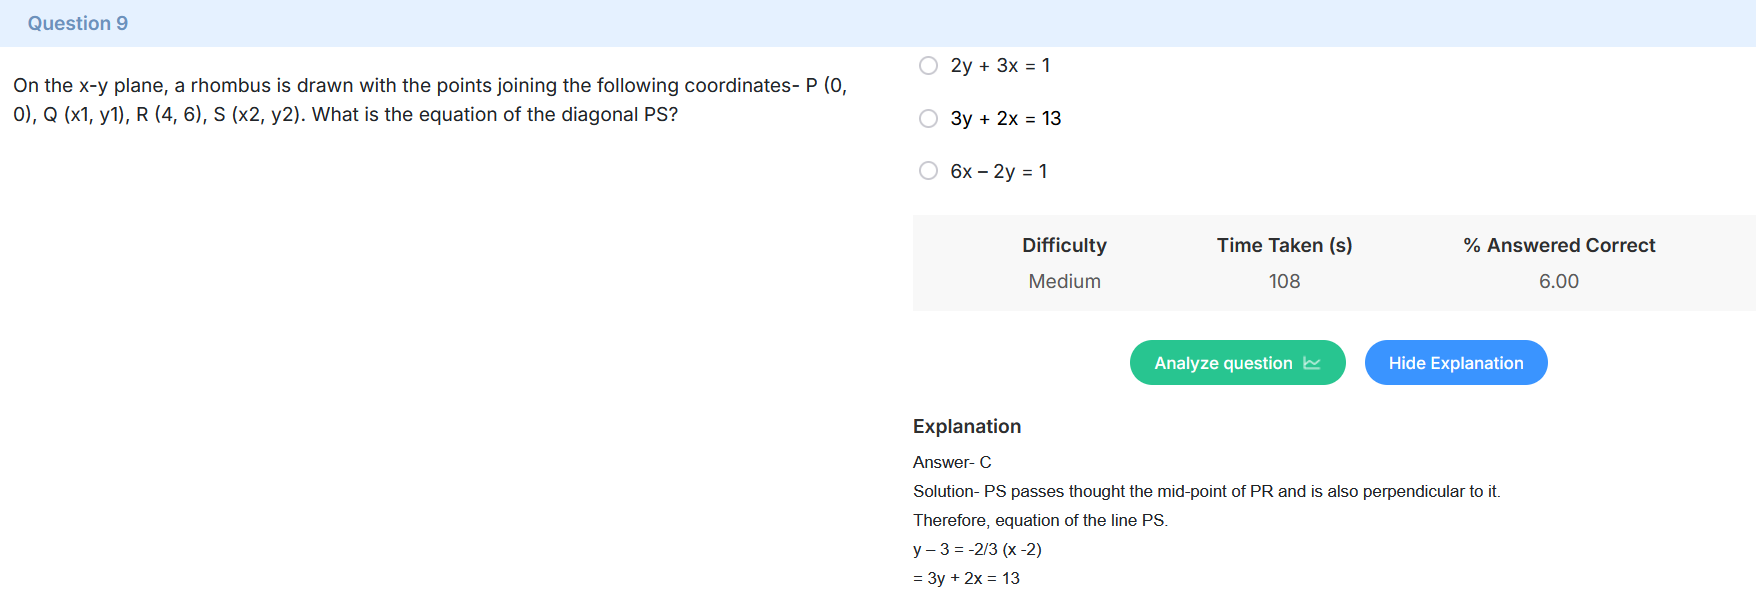
Task: Click the option text '2y + 3x = 1'
Action: click(x=1000, y=65)
